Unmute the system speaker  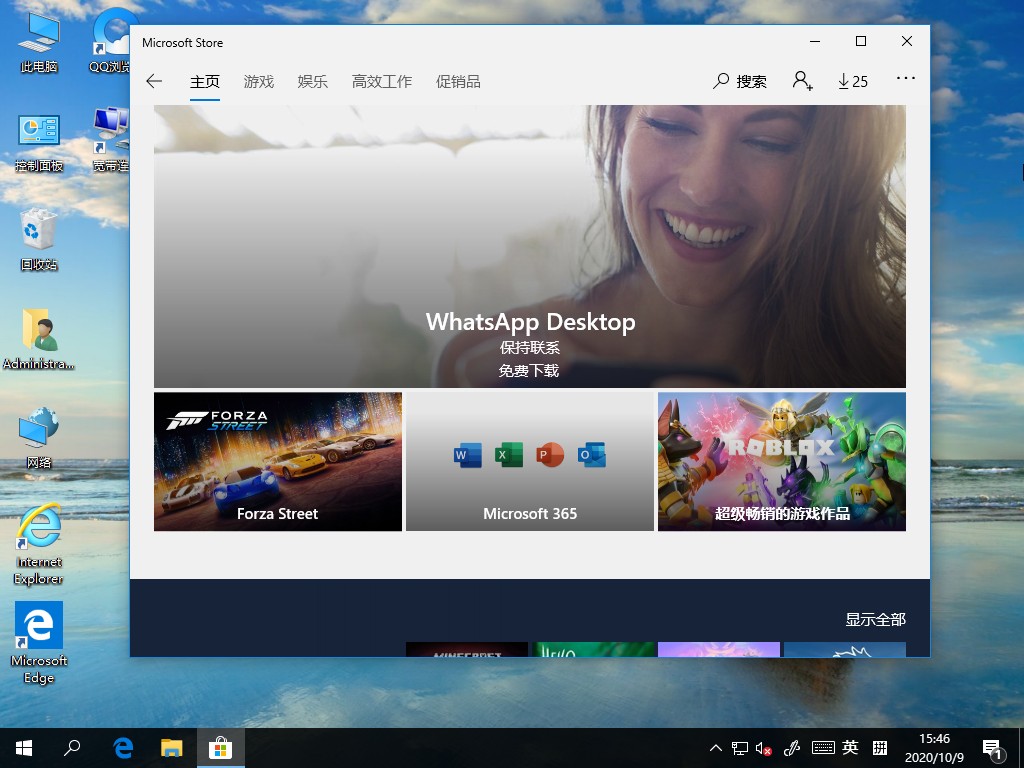(x=763, y=747)
